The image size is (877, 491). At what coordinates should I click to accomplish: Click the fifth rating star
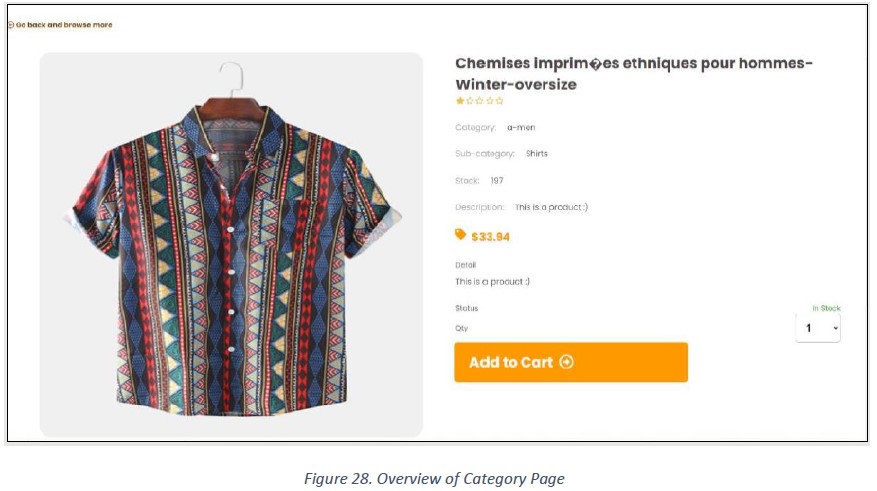[499, 101]
